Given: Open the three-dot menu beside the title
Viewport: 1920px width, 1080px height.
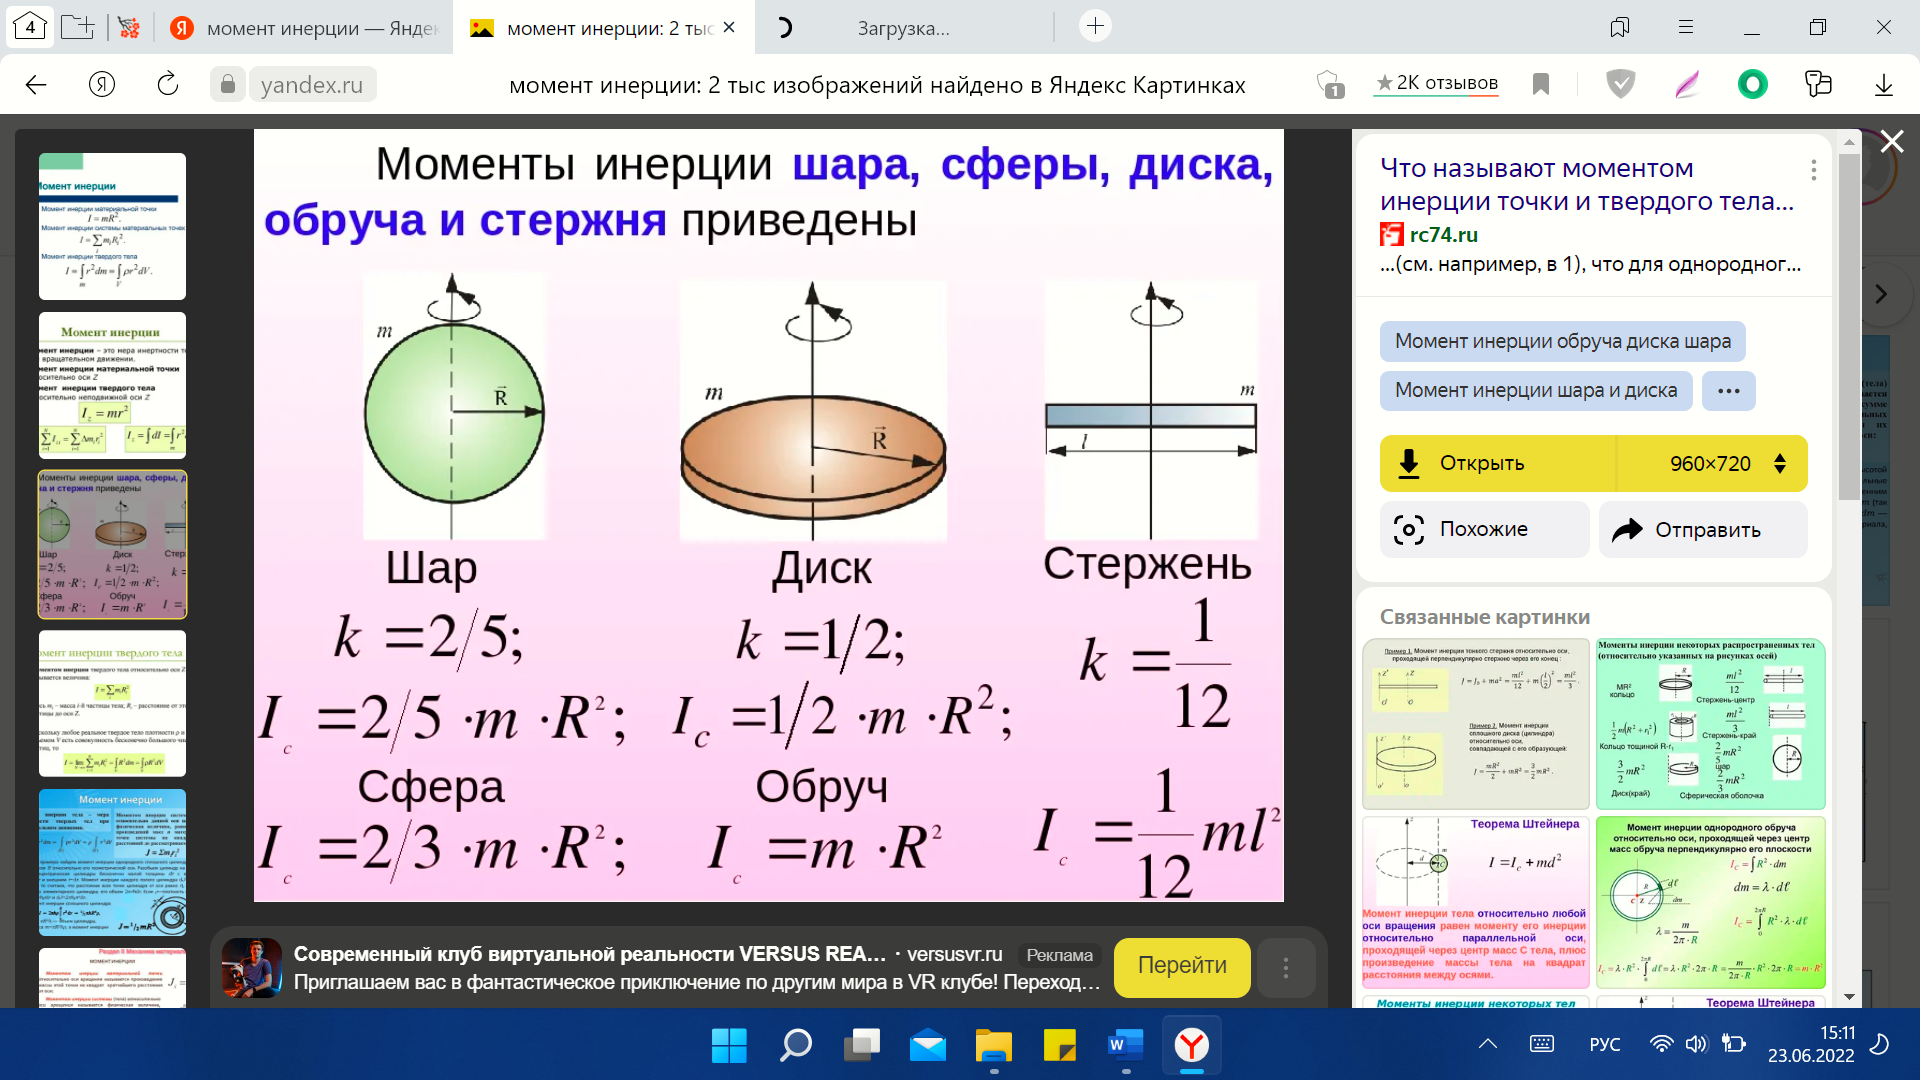Looking at the screenshot, I should pos(1813,170).
